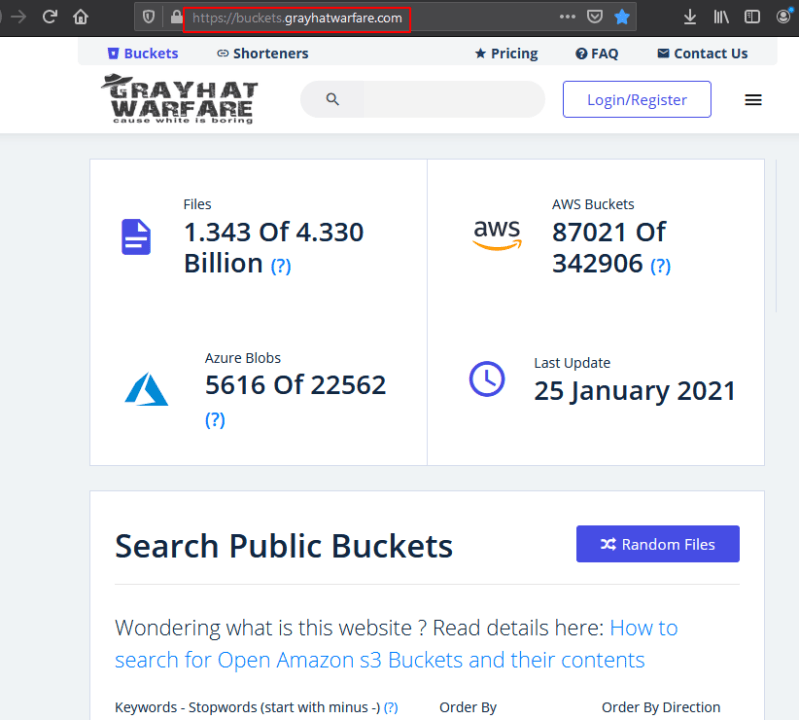The width and height of the screenshot is (799, 720).
Task: Open the Library icon in toolbar
Action: tap(721, 17)
